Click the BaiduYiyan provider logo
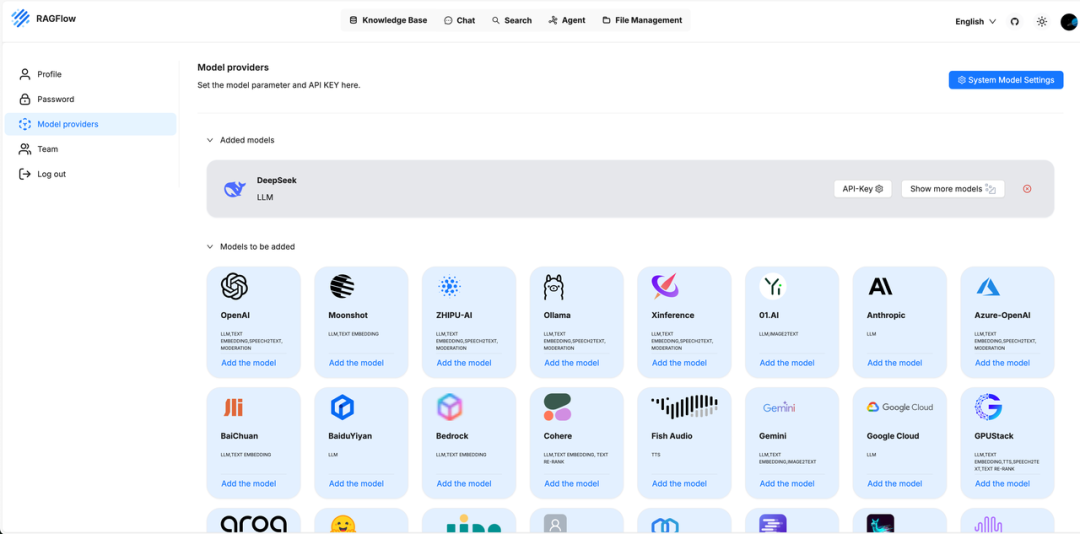This screenshot has width=1080, height=534. (x=342, y=407)
